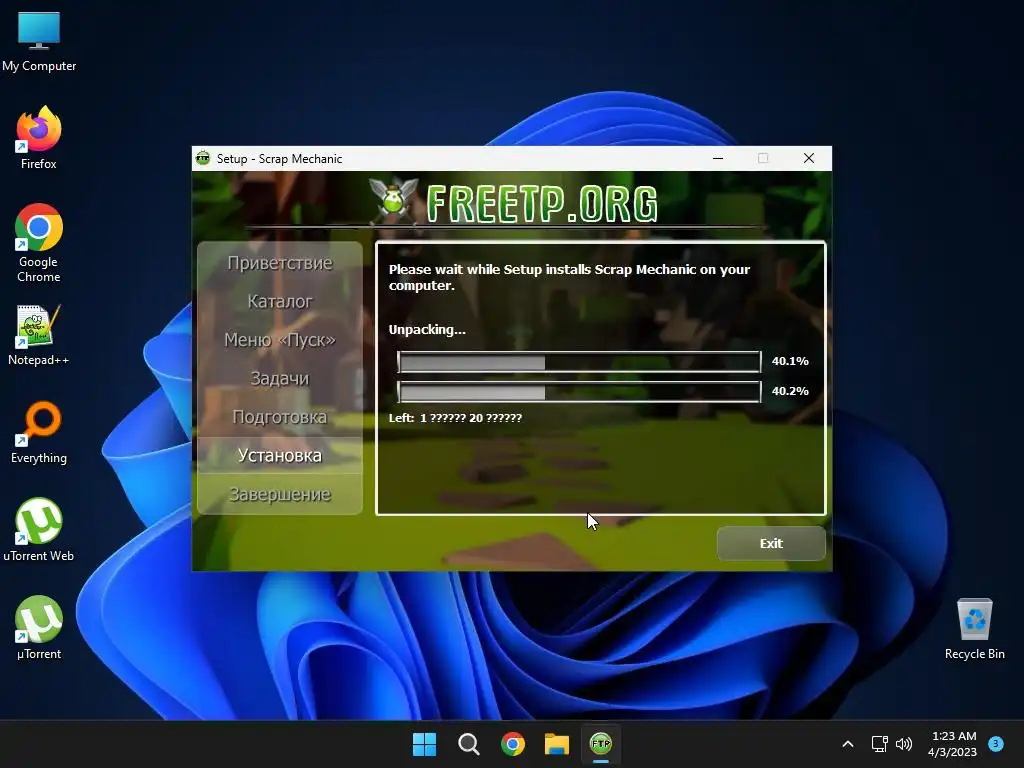Click the Windows Start button

(x=424, y=744)
